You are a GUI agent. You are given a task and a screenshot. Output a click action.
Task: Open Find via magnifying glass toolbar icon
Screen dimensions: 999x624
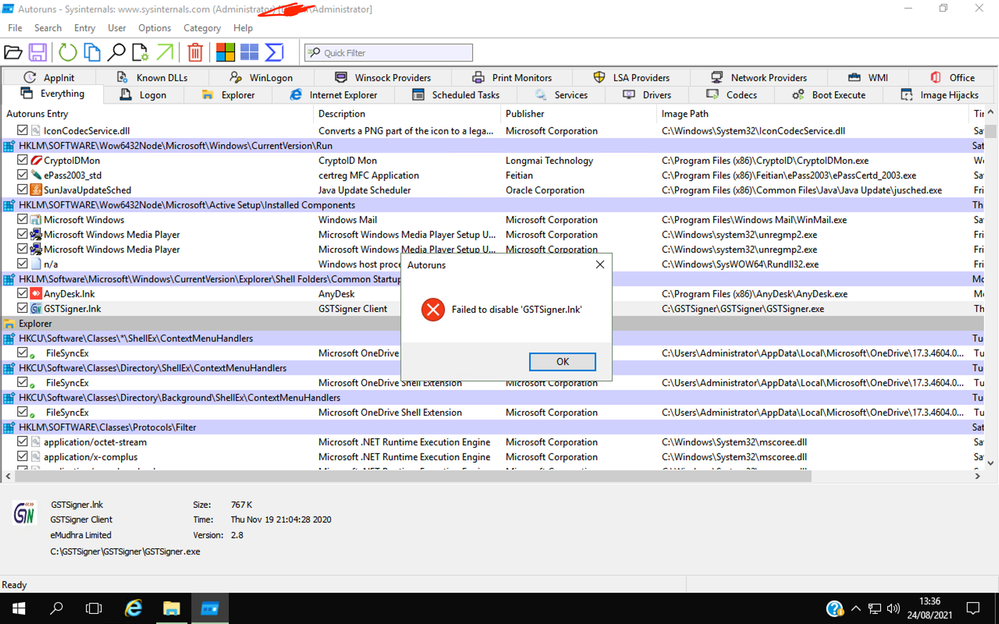tap(116, 52)
